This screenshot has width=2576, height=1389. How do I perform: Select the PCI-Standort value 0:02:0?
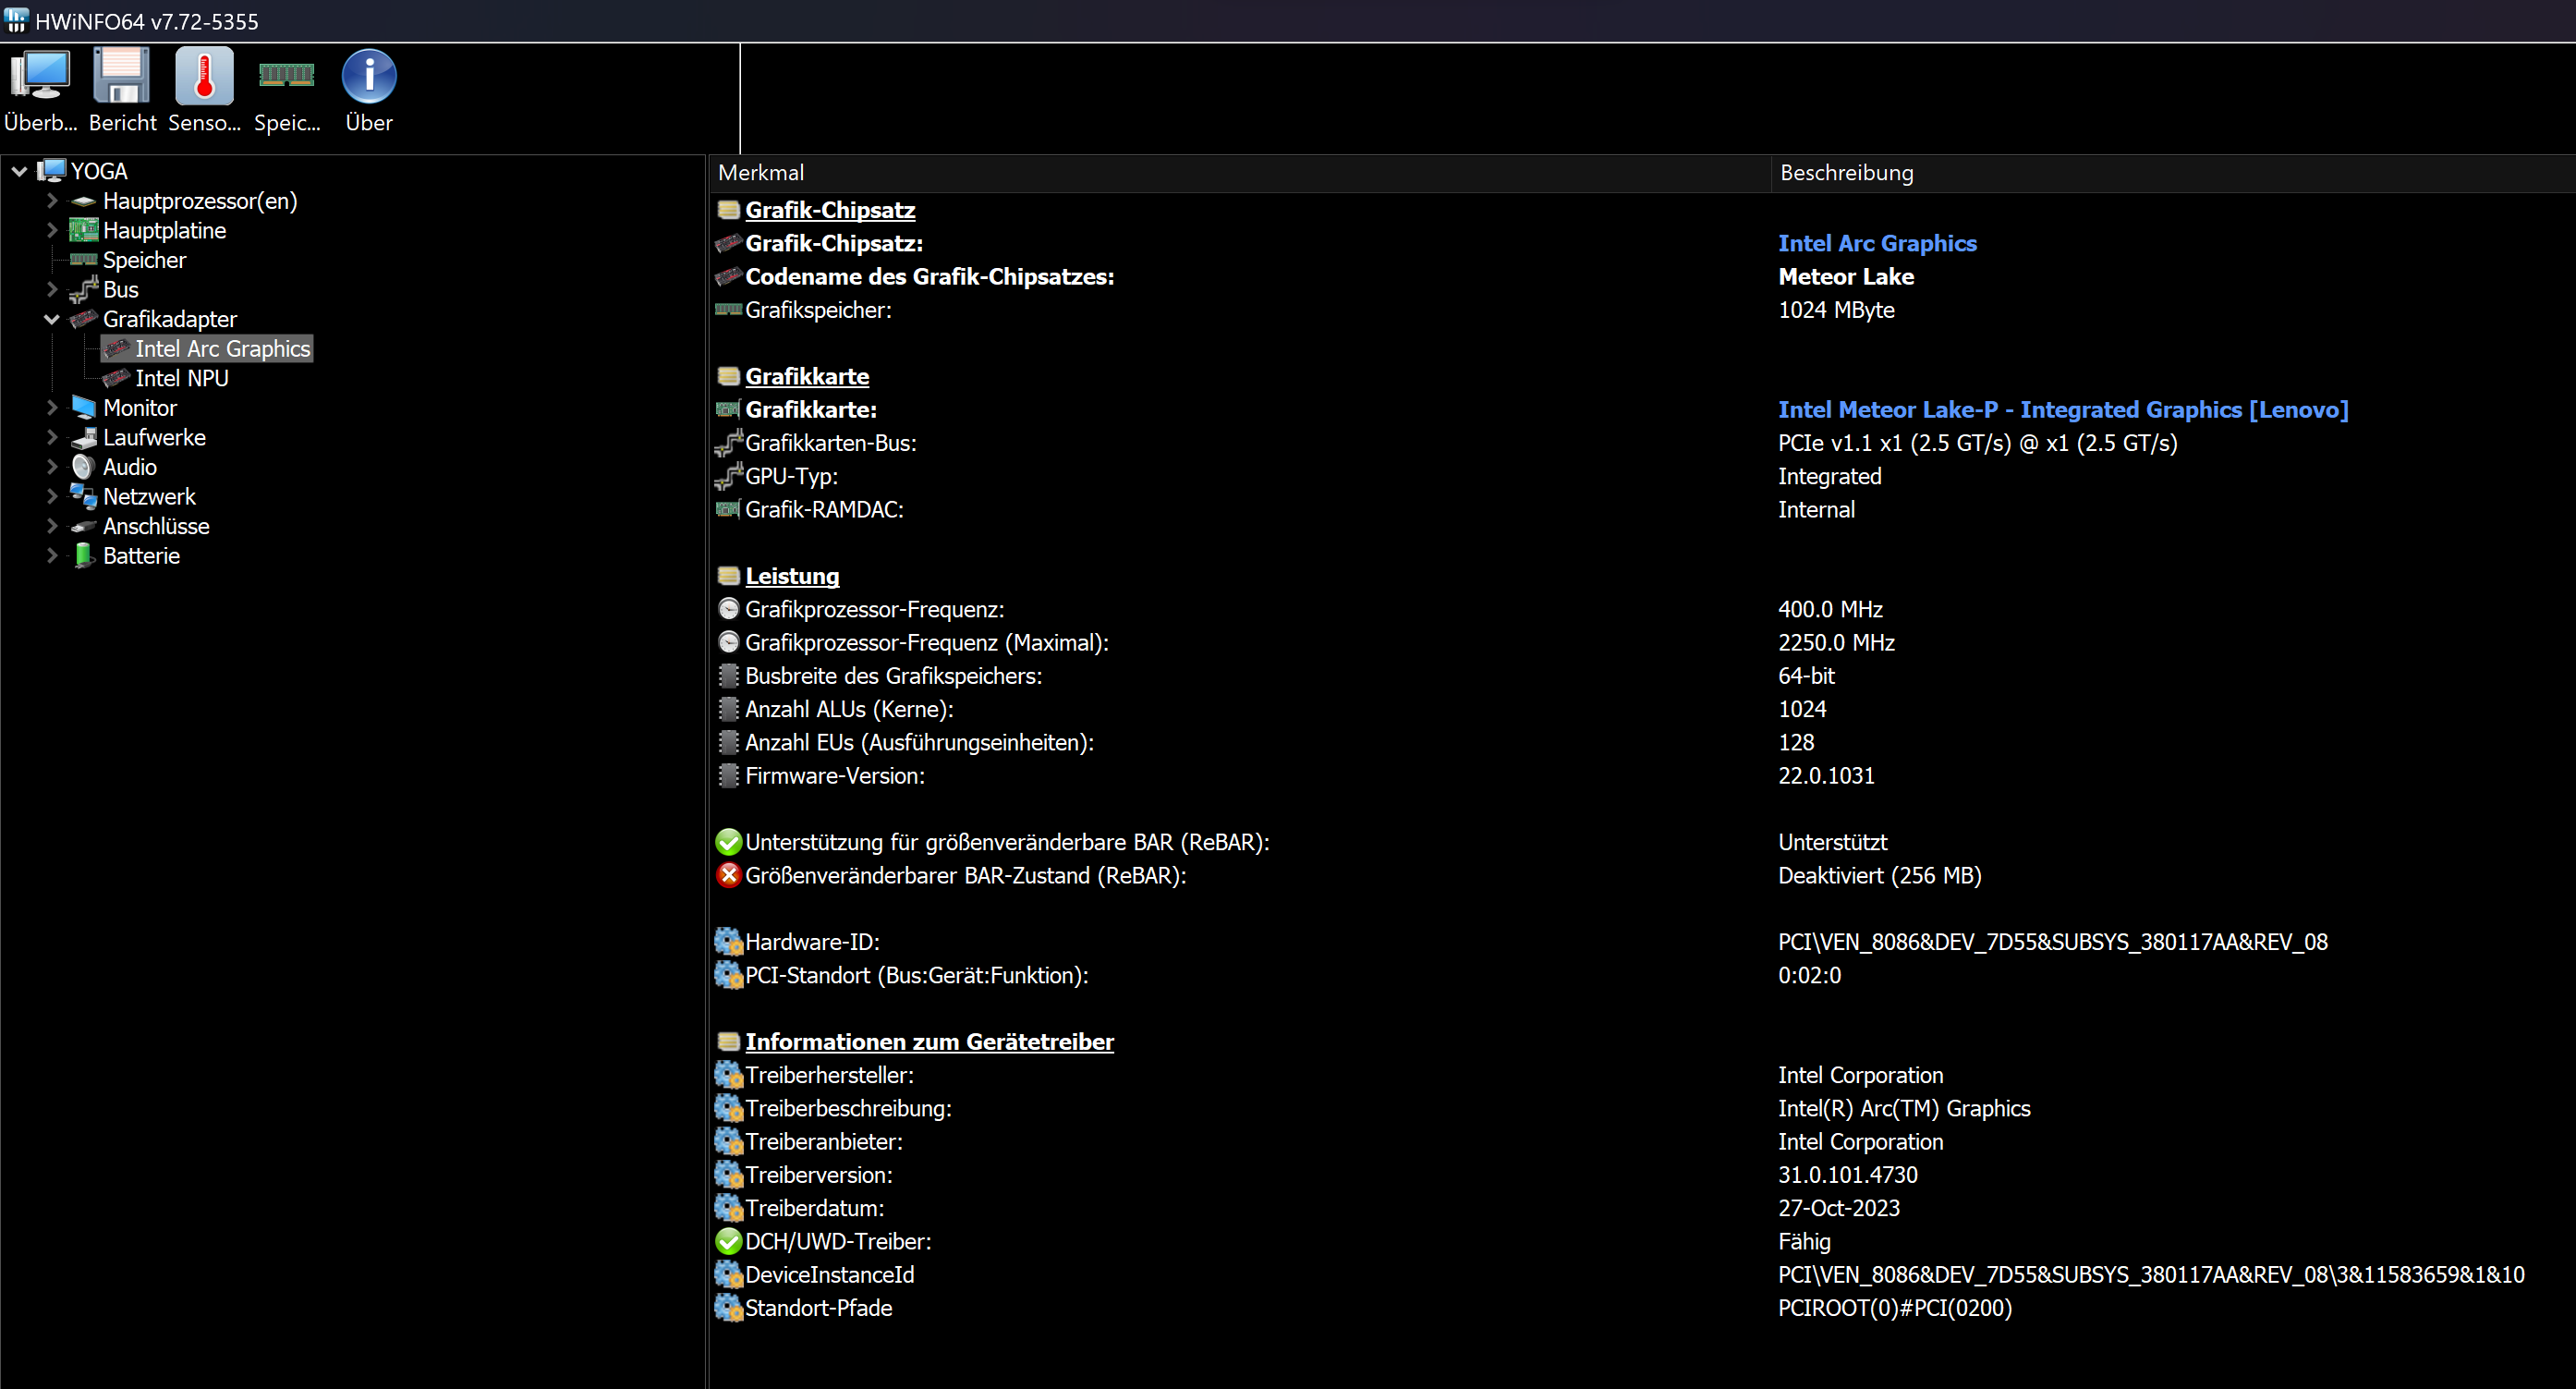(1809, 975)
